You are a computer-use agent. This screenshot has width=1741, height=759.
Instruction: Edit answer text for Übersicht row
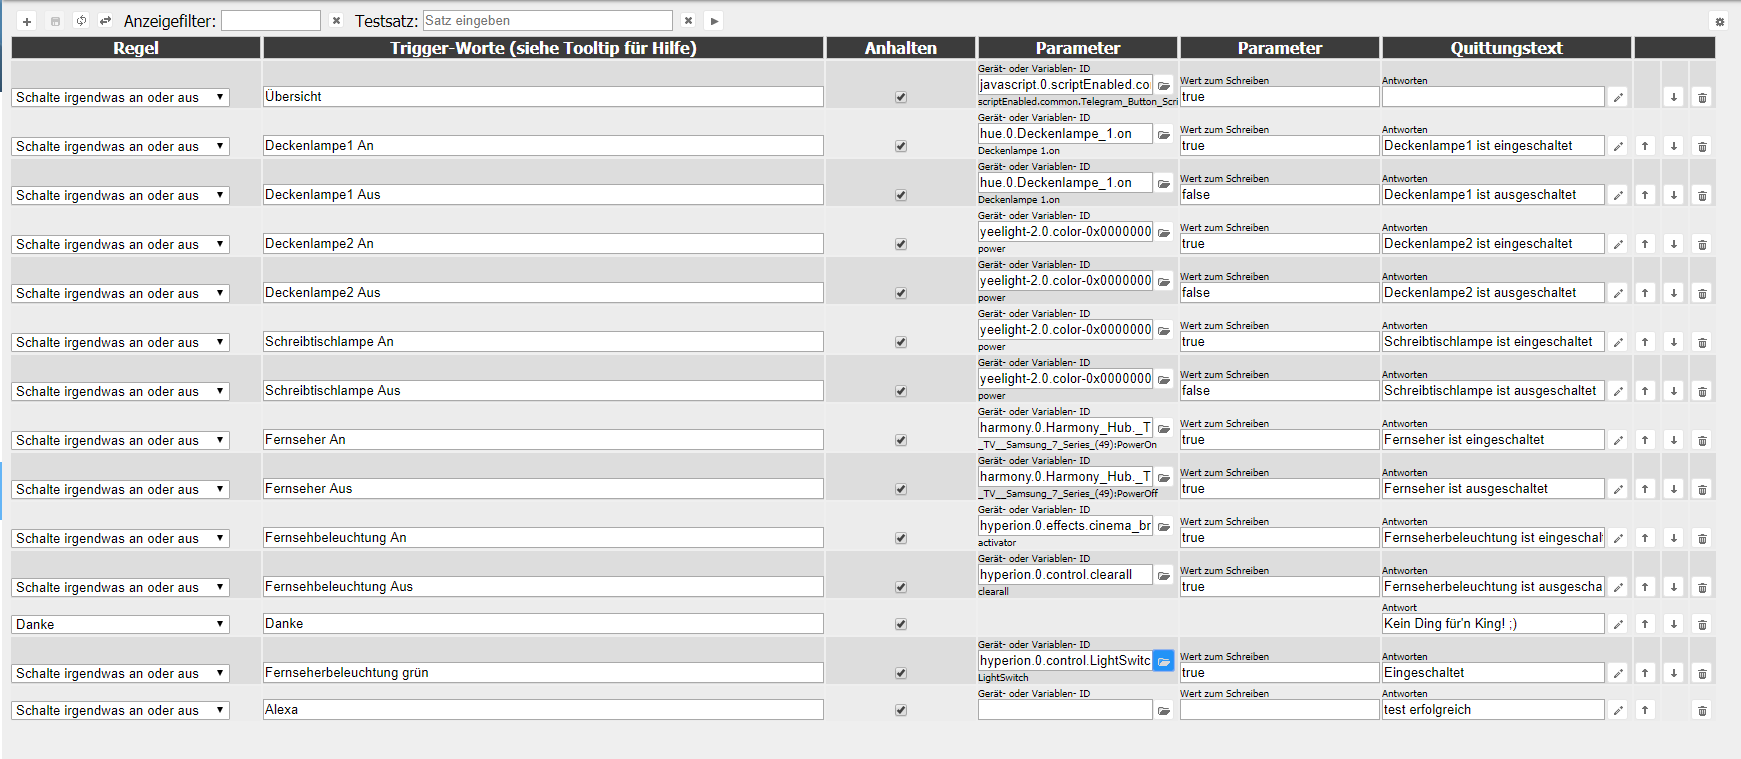[x=1618, y=97]
